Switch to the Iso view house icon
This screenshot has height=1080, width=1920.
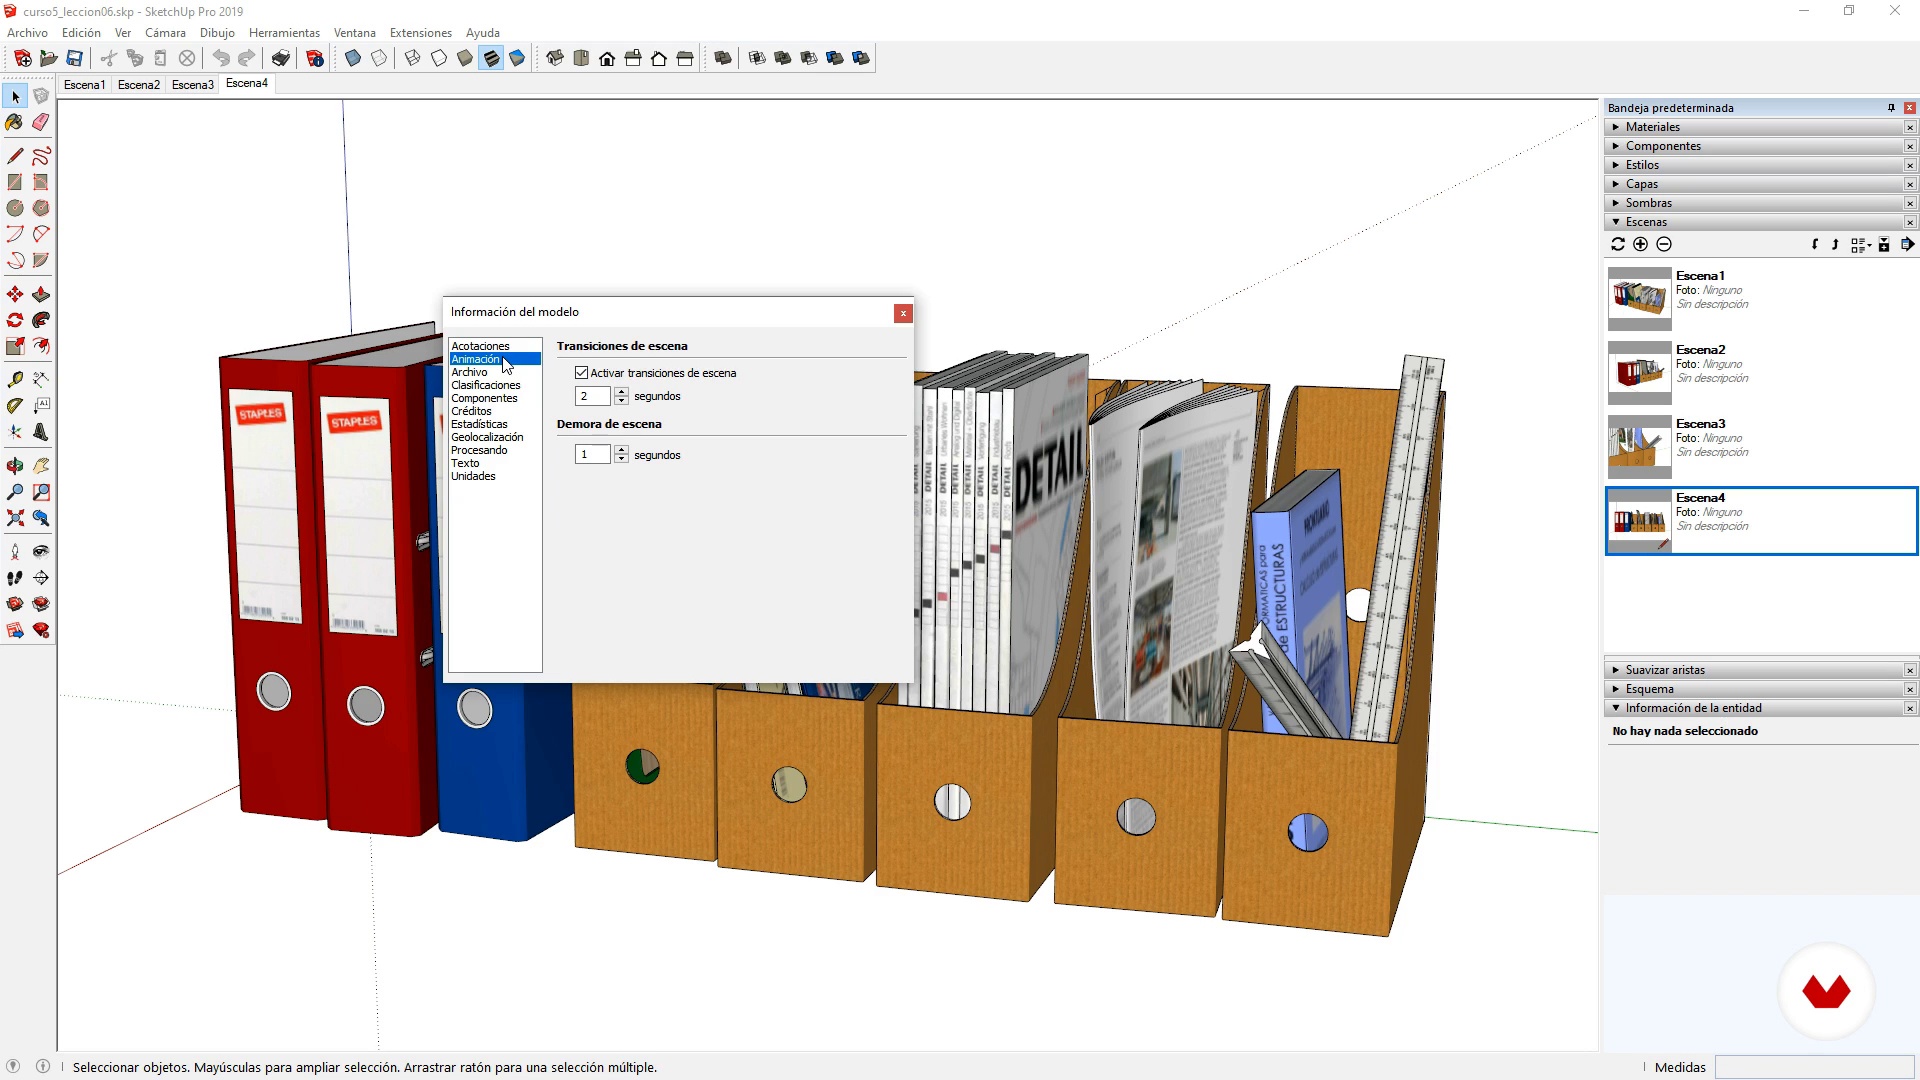555,59
